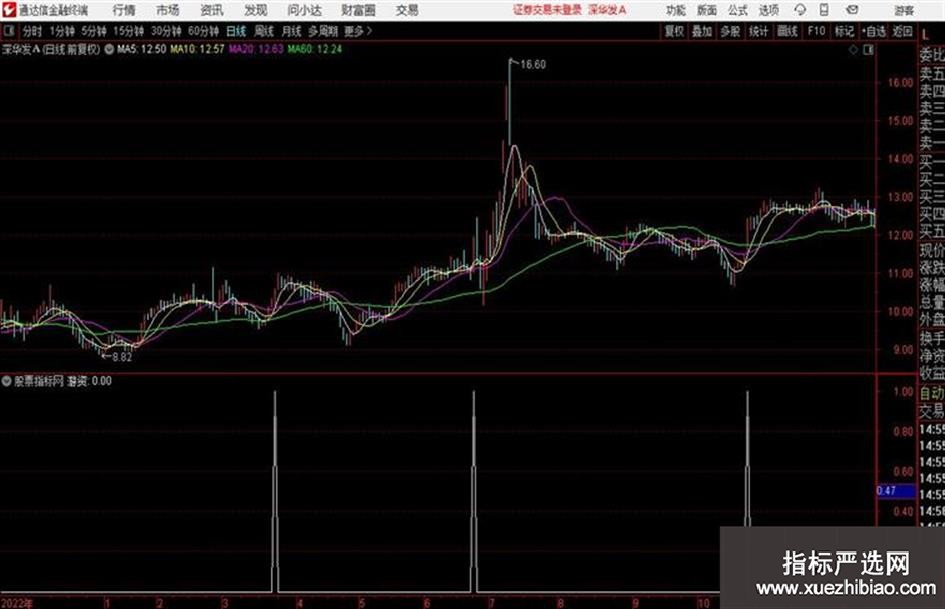Click the 12.00 price axis label
The height and width of the screenshot is (609, 945).
coord(900,235)
